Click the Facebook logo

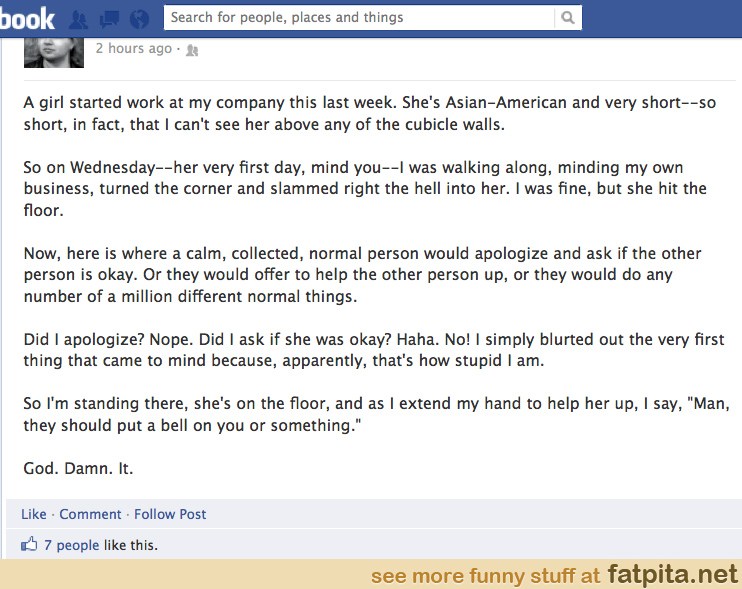pos(27,17)
